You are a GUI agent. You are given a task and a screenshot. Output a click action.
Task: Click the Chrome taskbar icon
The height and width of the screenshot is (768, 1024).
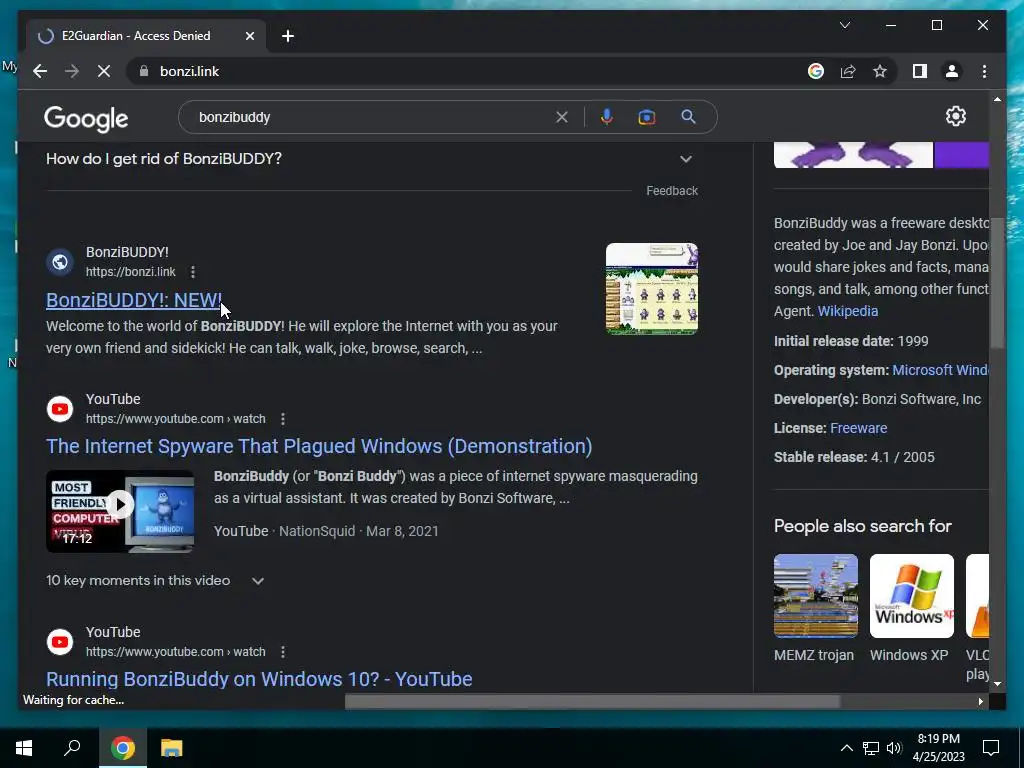click(123, 748)
